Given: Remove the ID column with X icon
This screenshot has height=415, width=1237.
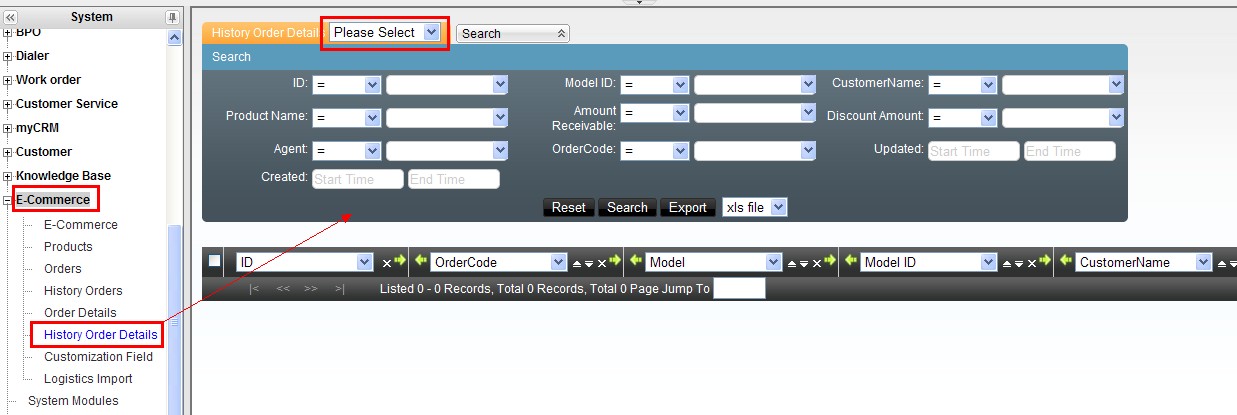Looking at the screenshot, I should (387, 263).
